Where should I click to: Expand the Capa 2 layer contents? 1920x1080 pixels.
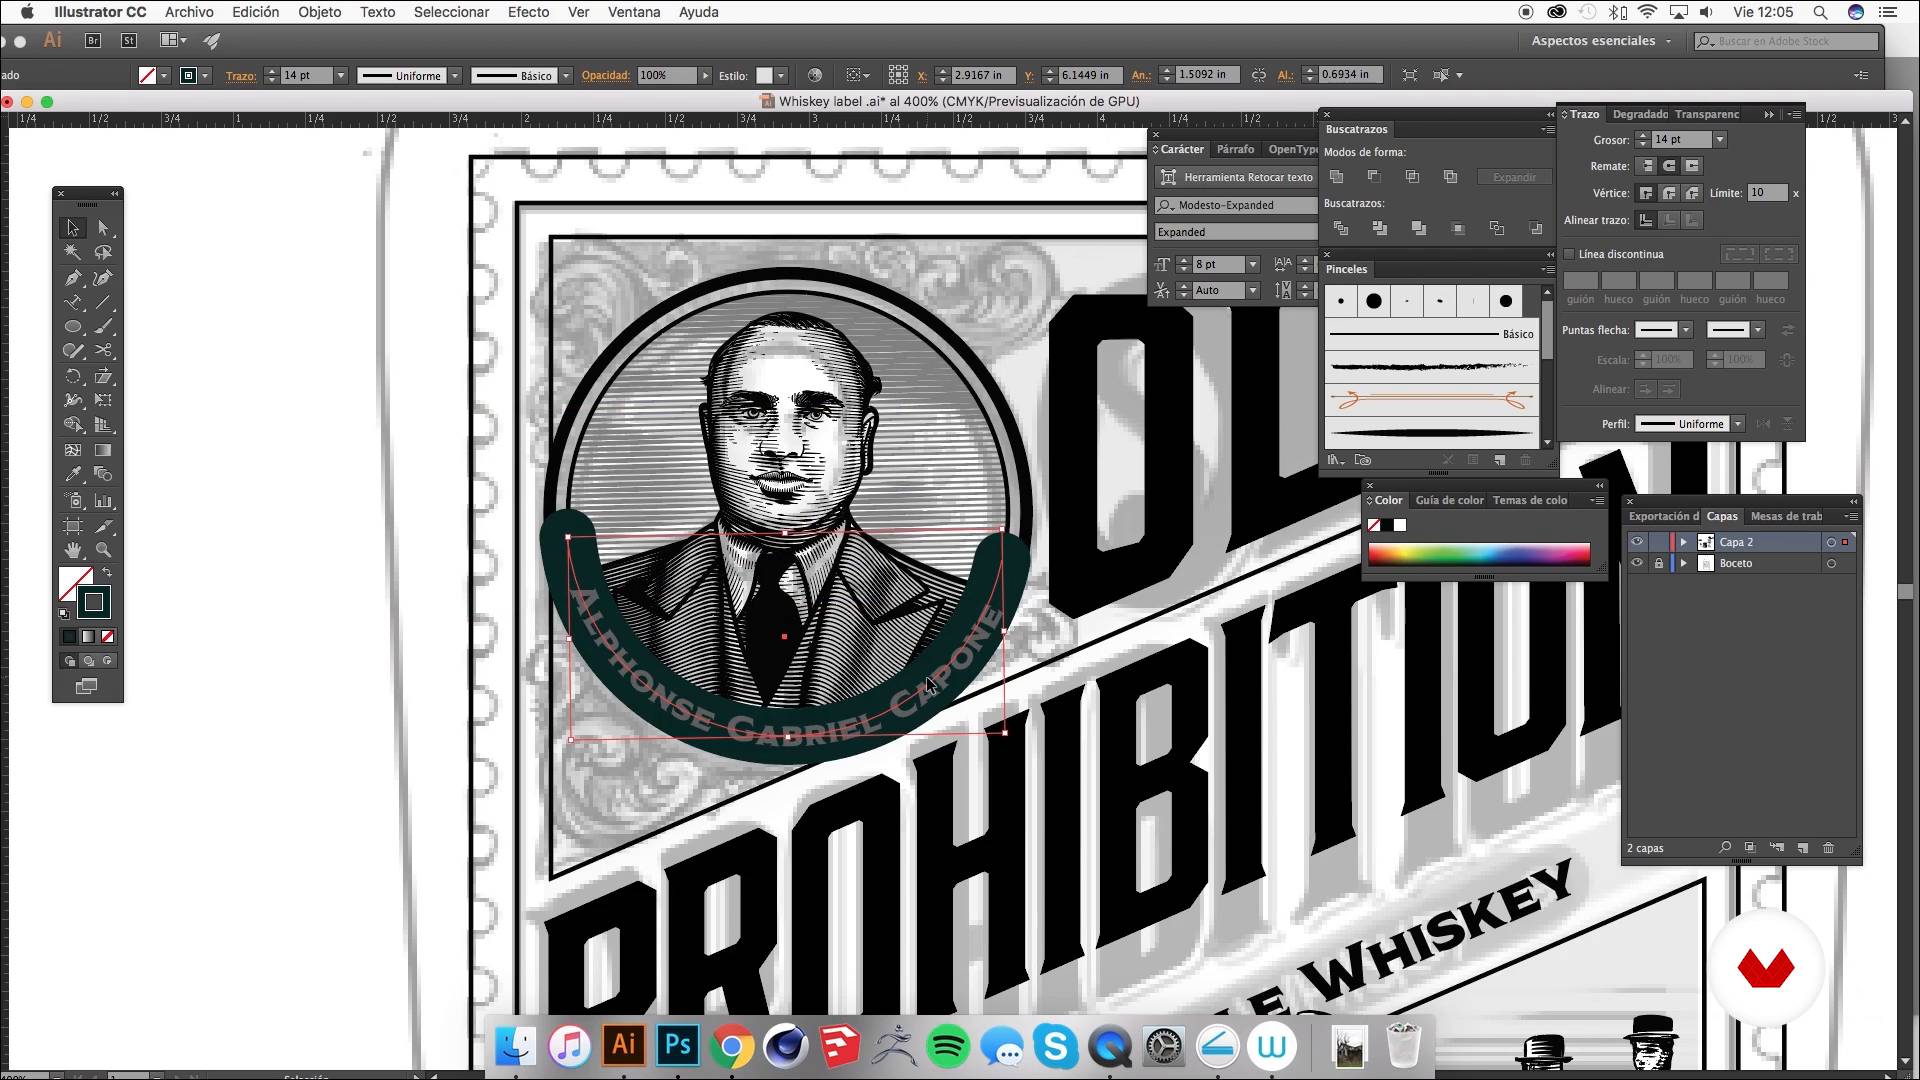click(x=1684, y=542)
